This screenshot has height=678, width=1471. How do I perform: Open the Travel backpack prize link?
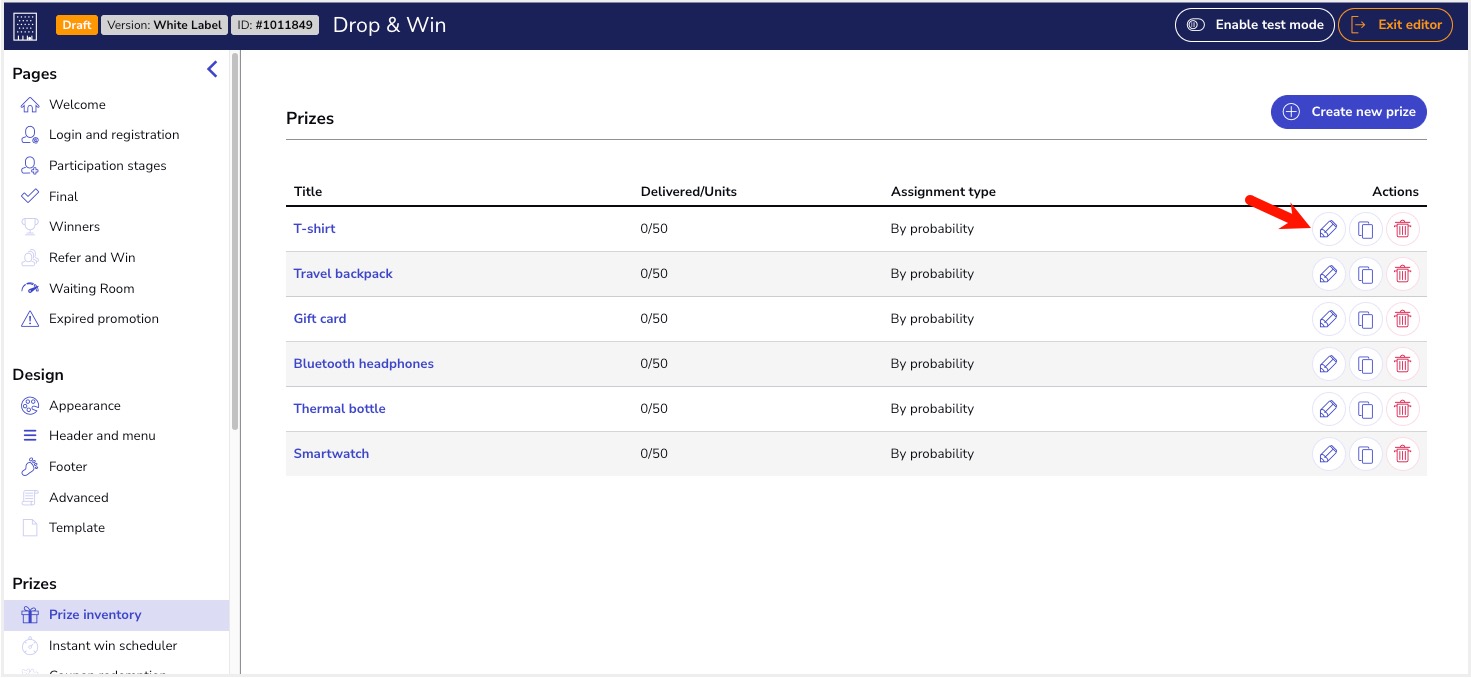(343, 274)
